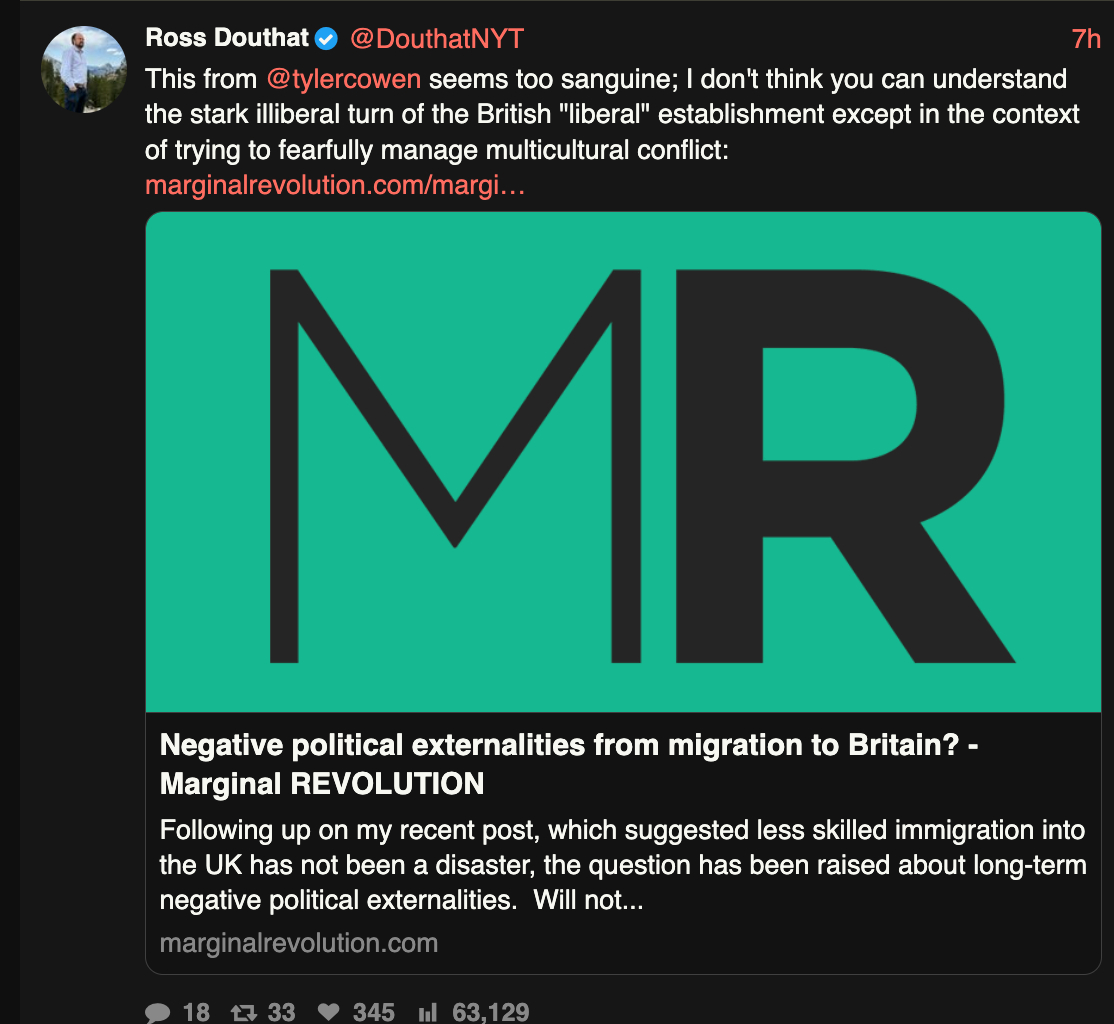The height and width of the screenshot is (1024, 1114).
Task: Click the marginalrevolution.com domain label on the card
Action: click(298, 943)
